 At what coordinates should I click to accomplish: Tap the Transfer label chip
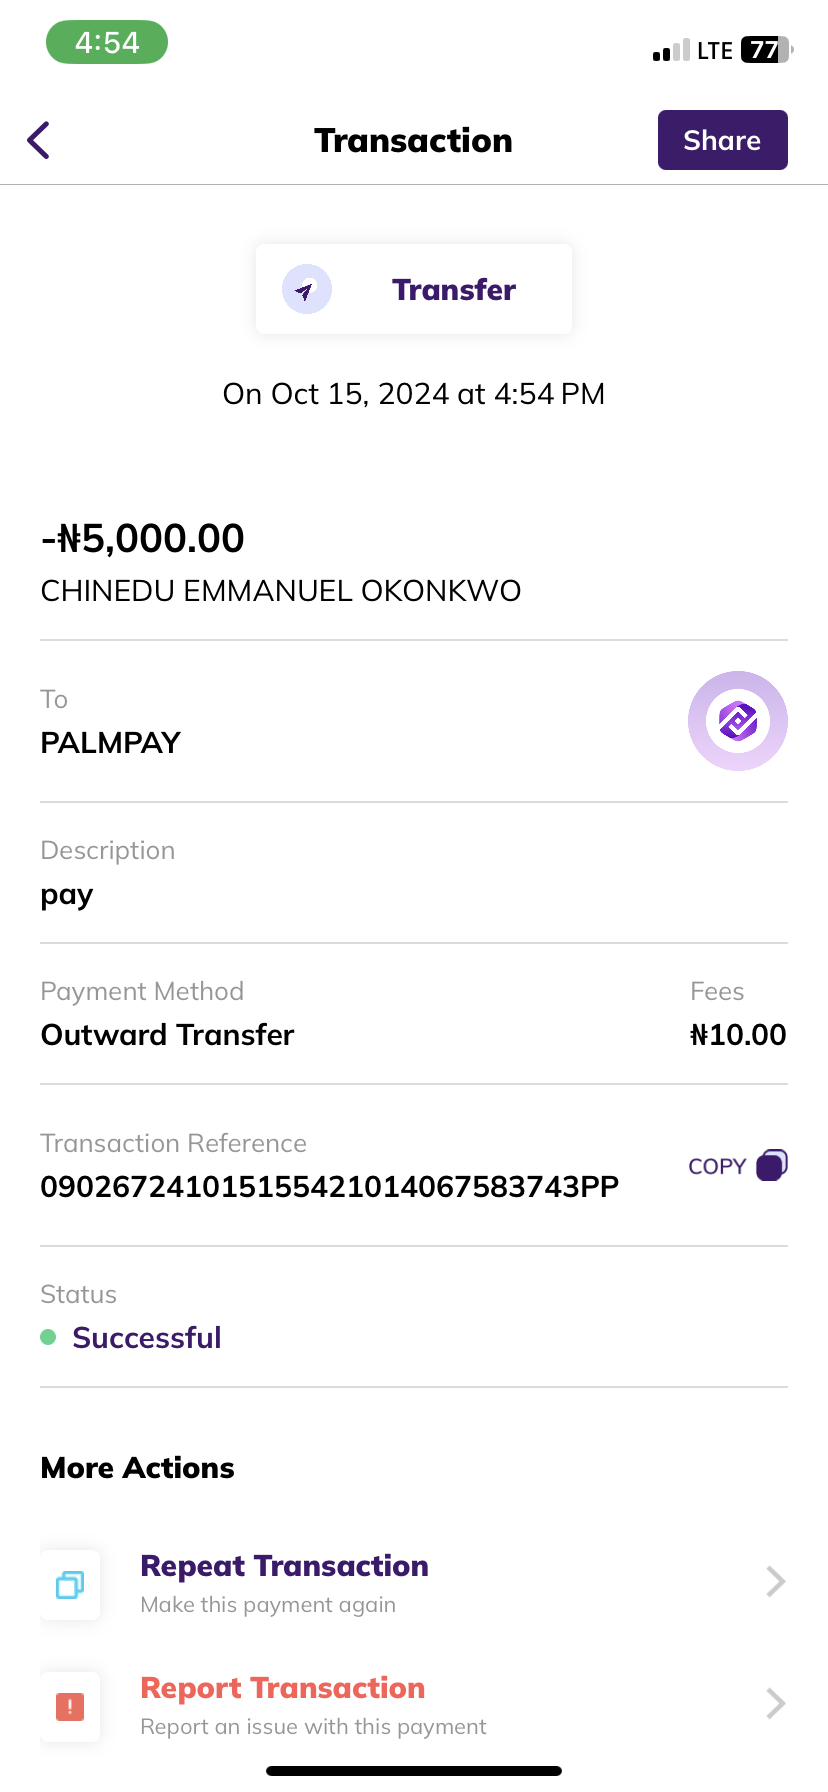pos(454,290)
